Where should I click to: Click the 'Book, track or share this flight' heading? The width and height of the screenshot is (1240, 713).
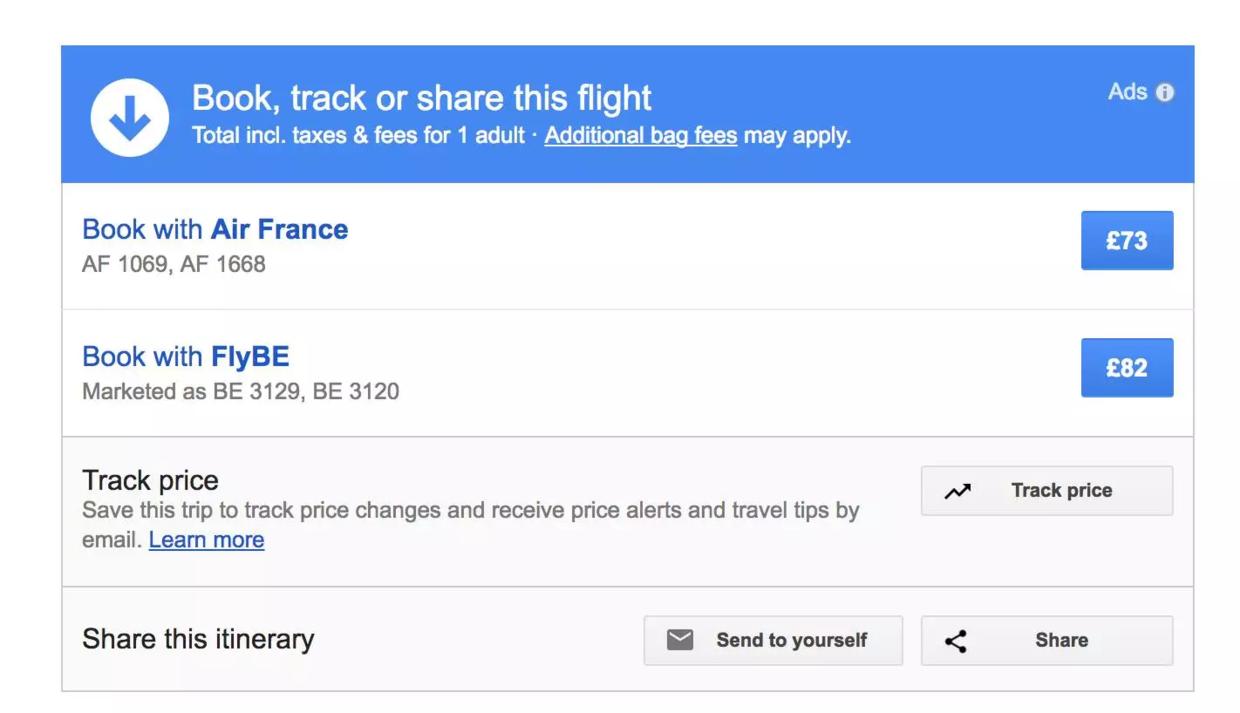click(x=421, y=98)
